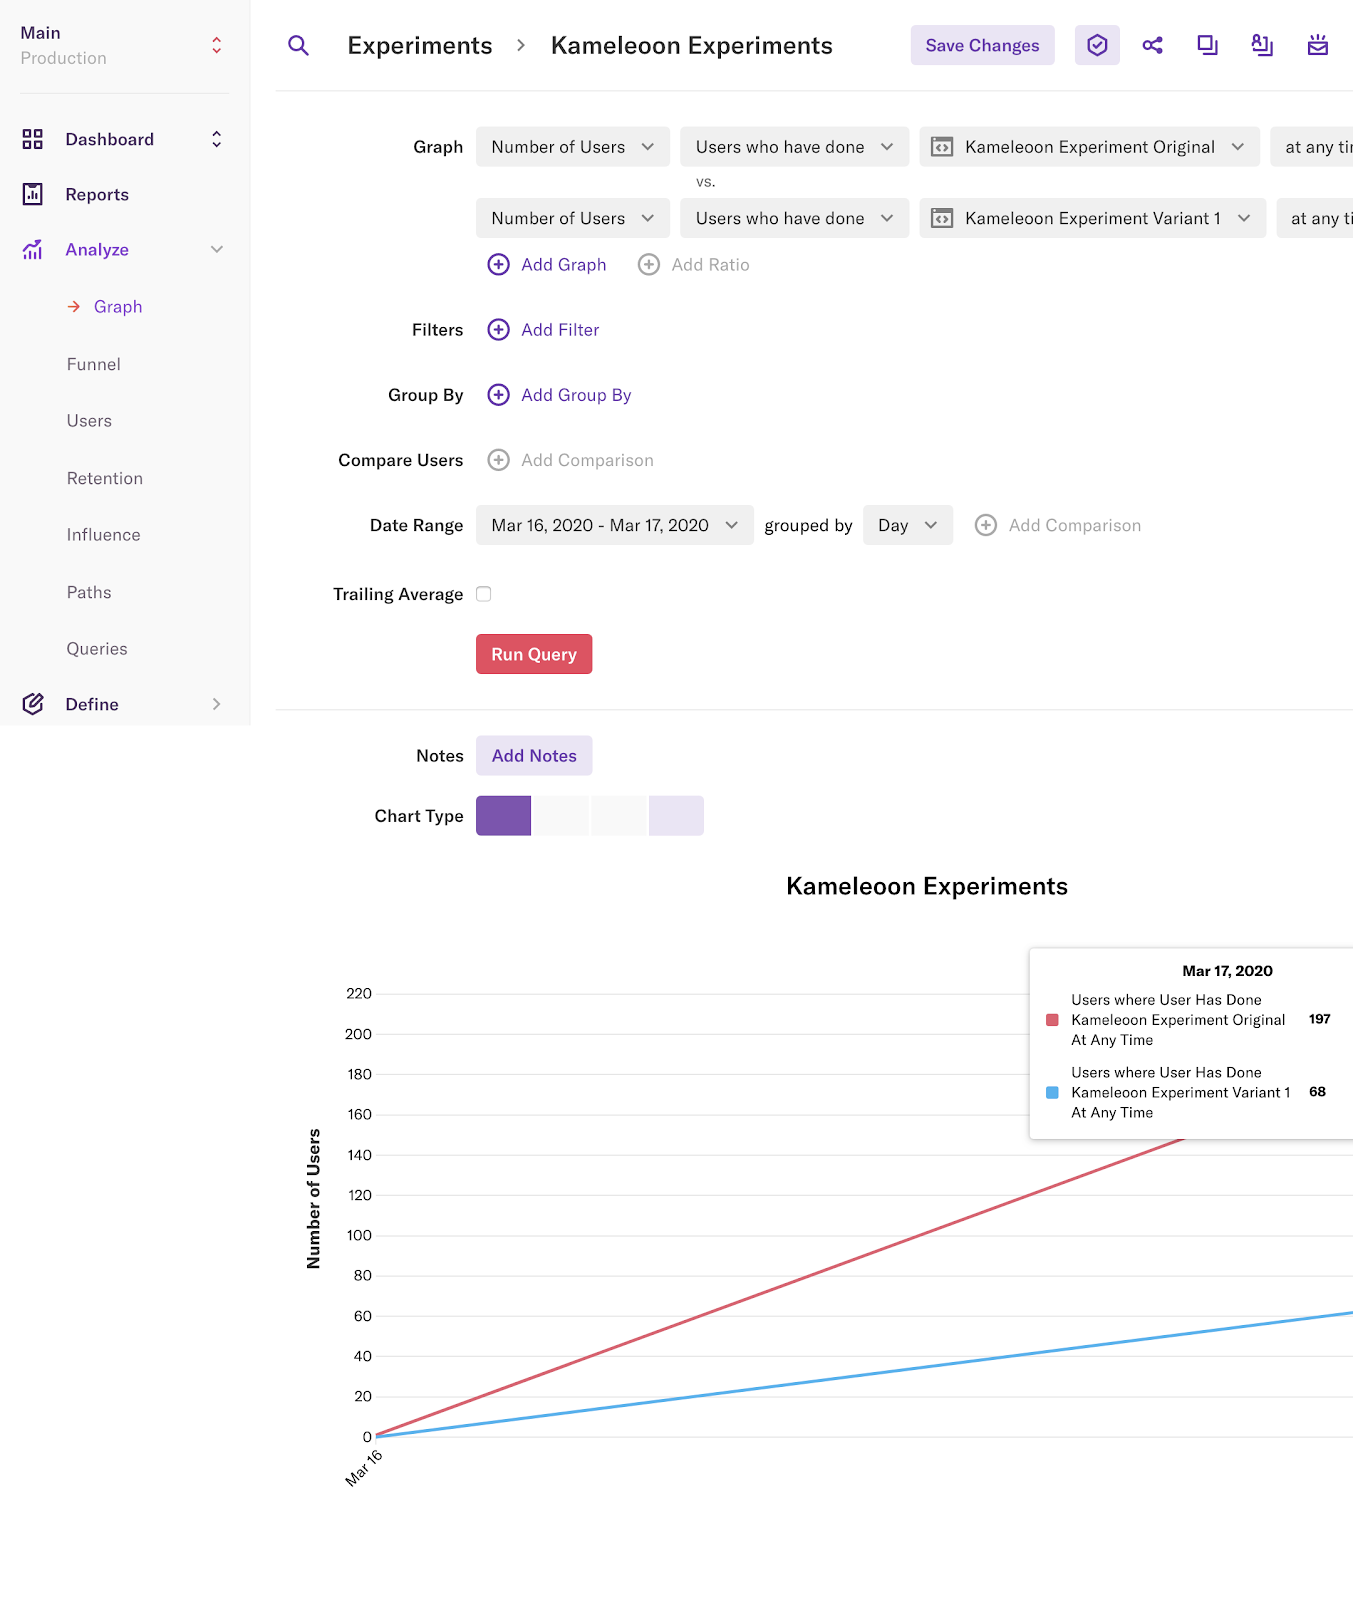Open Kameleoon Experiment Original event dropdown
The image size is (1353, 1600).
click(1089, 147)
